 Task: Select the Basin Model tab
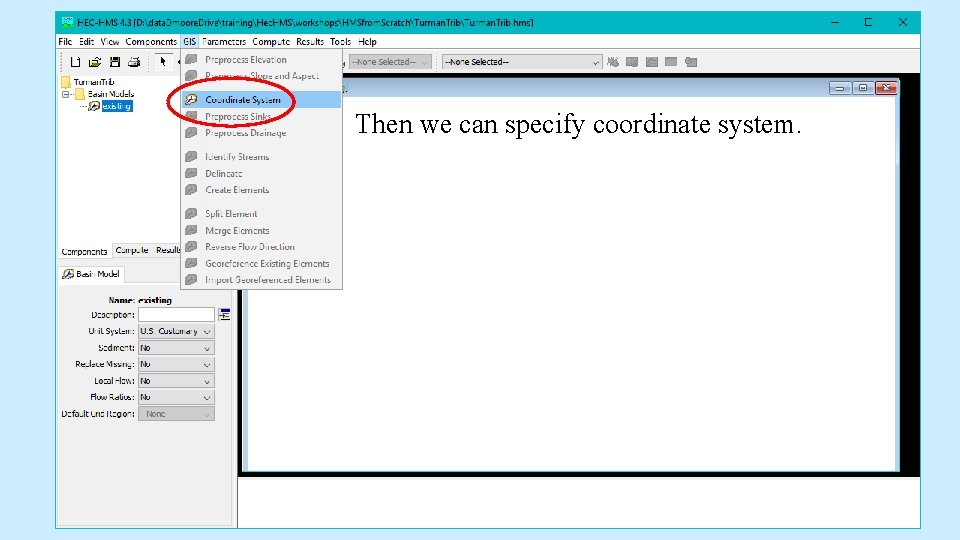click(91, 274)
